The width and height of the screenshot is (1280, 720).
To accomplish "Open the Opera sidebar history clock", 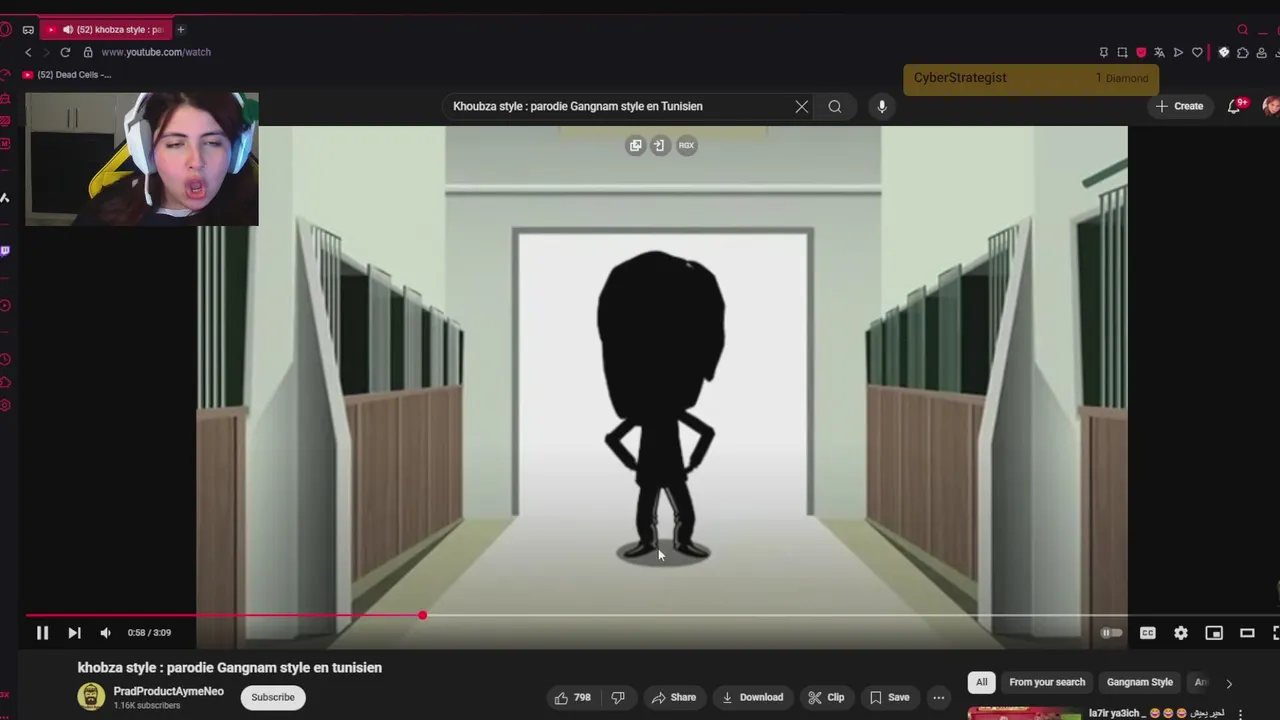I will 5,359.
